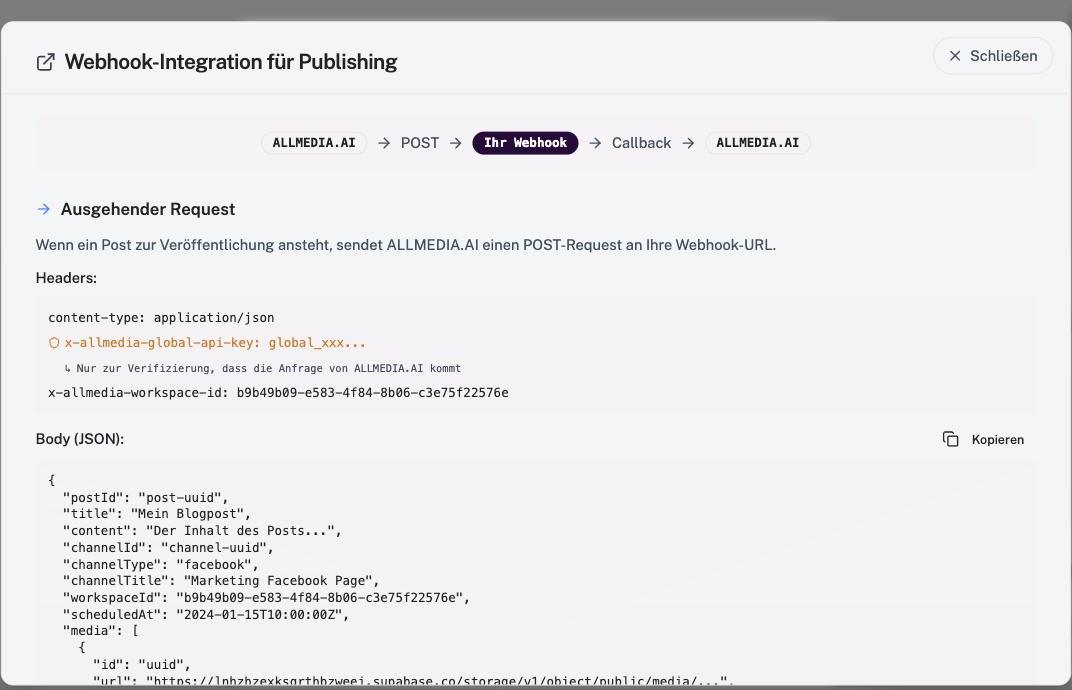Click the blue arrow before Ausgehender Request
Screen dimensions: 1072x690
pos(43,209)
